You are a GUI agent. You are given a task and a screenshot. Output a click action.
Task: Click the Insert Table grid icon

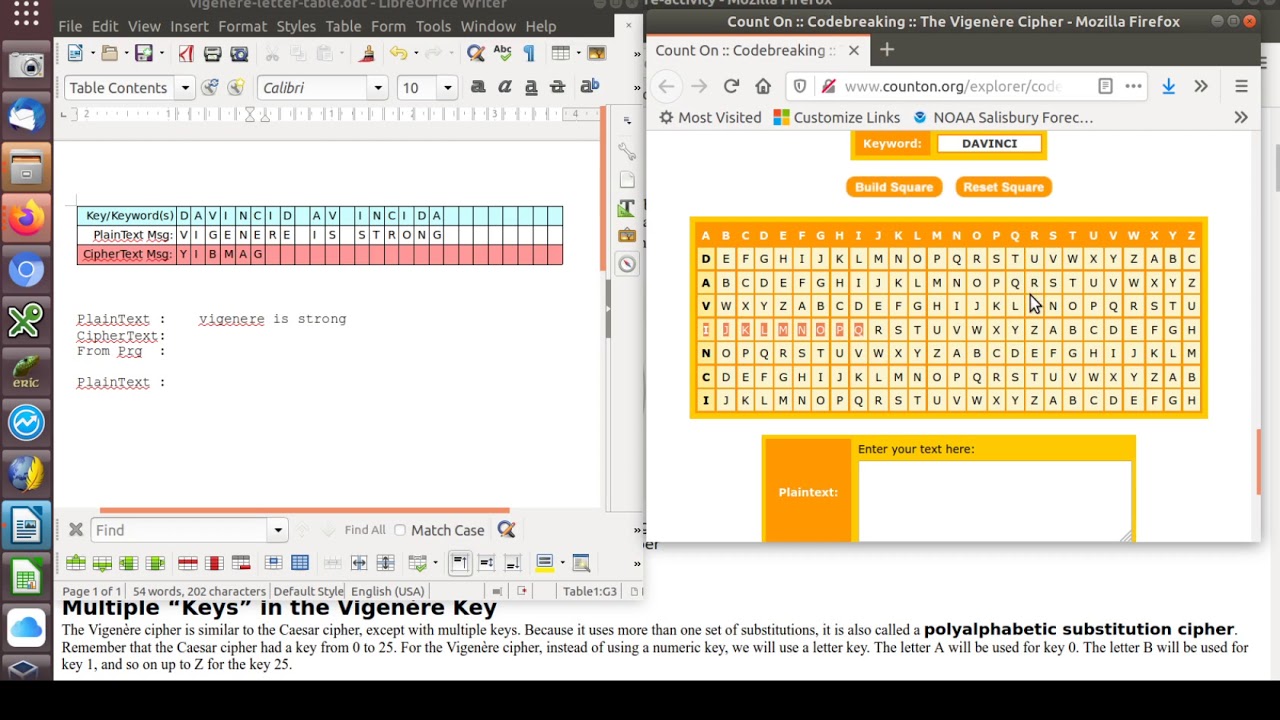tap(560, 53)
